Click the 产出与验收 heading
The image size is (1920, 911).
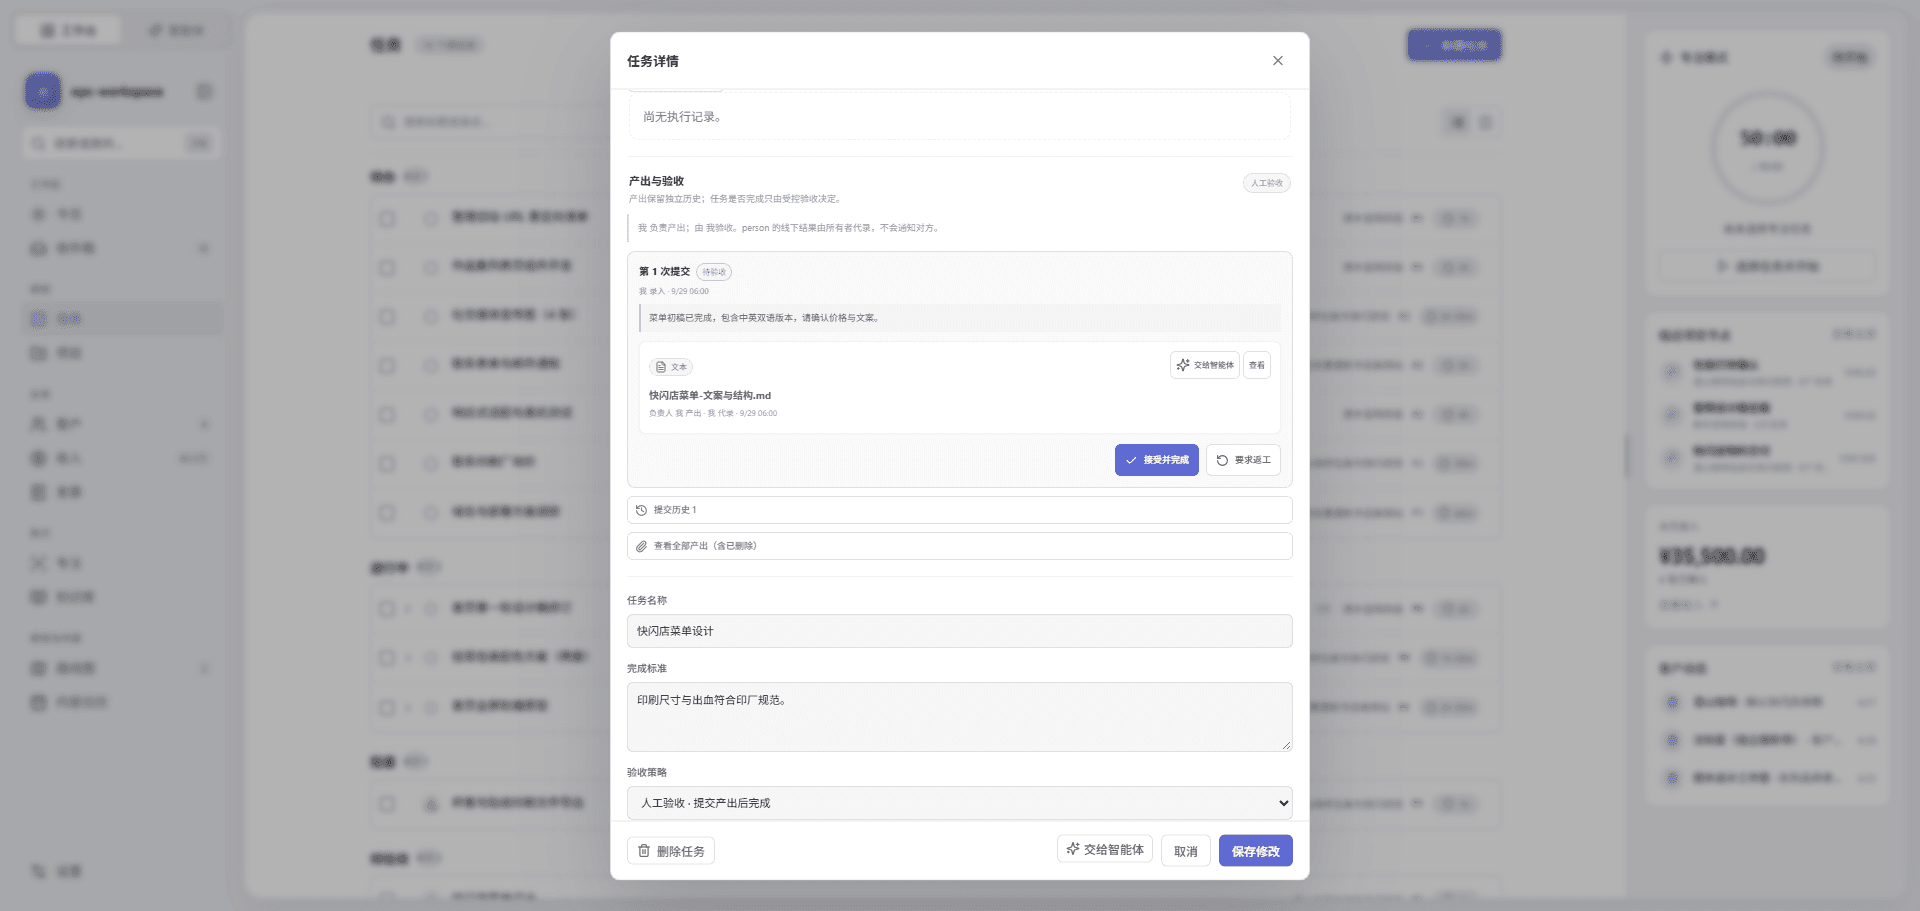click(656, 181)
